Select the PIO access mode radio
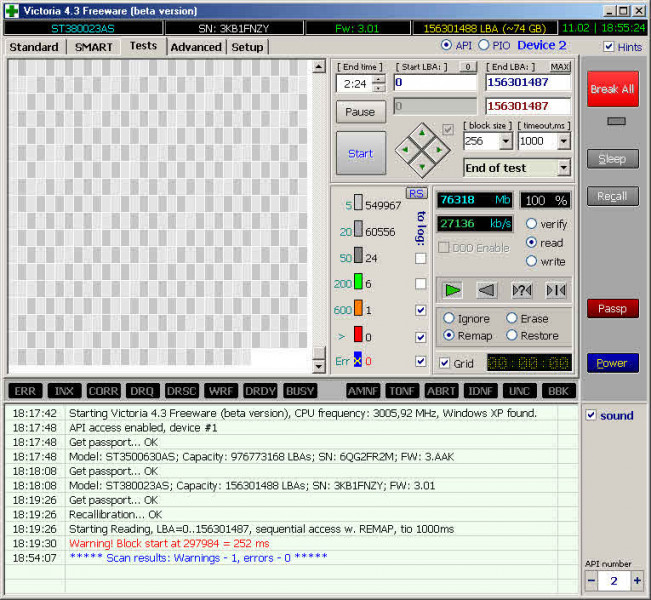This screenshot has width=651, height=600. [x=484, y=45]
